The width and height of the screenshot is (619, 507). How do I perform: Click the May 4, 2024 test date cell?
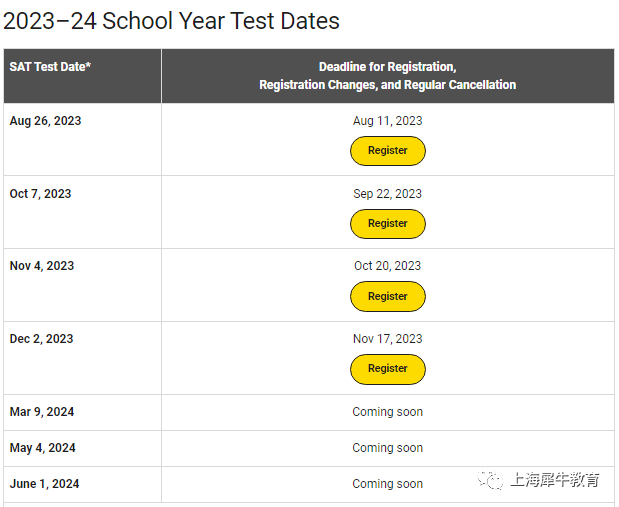pos(83,448)
